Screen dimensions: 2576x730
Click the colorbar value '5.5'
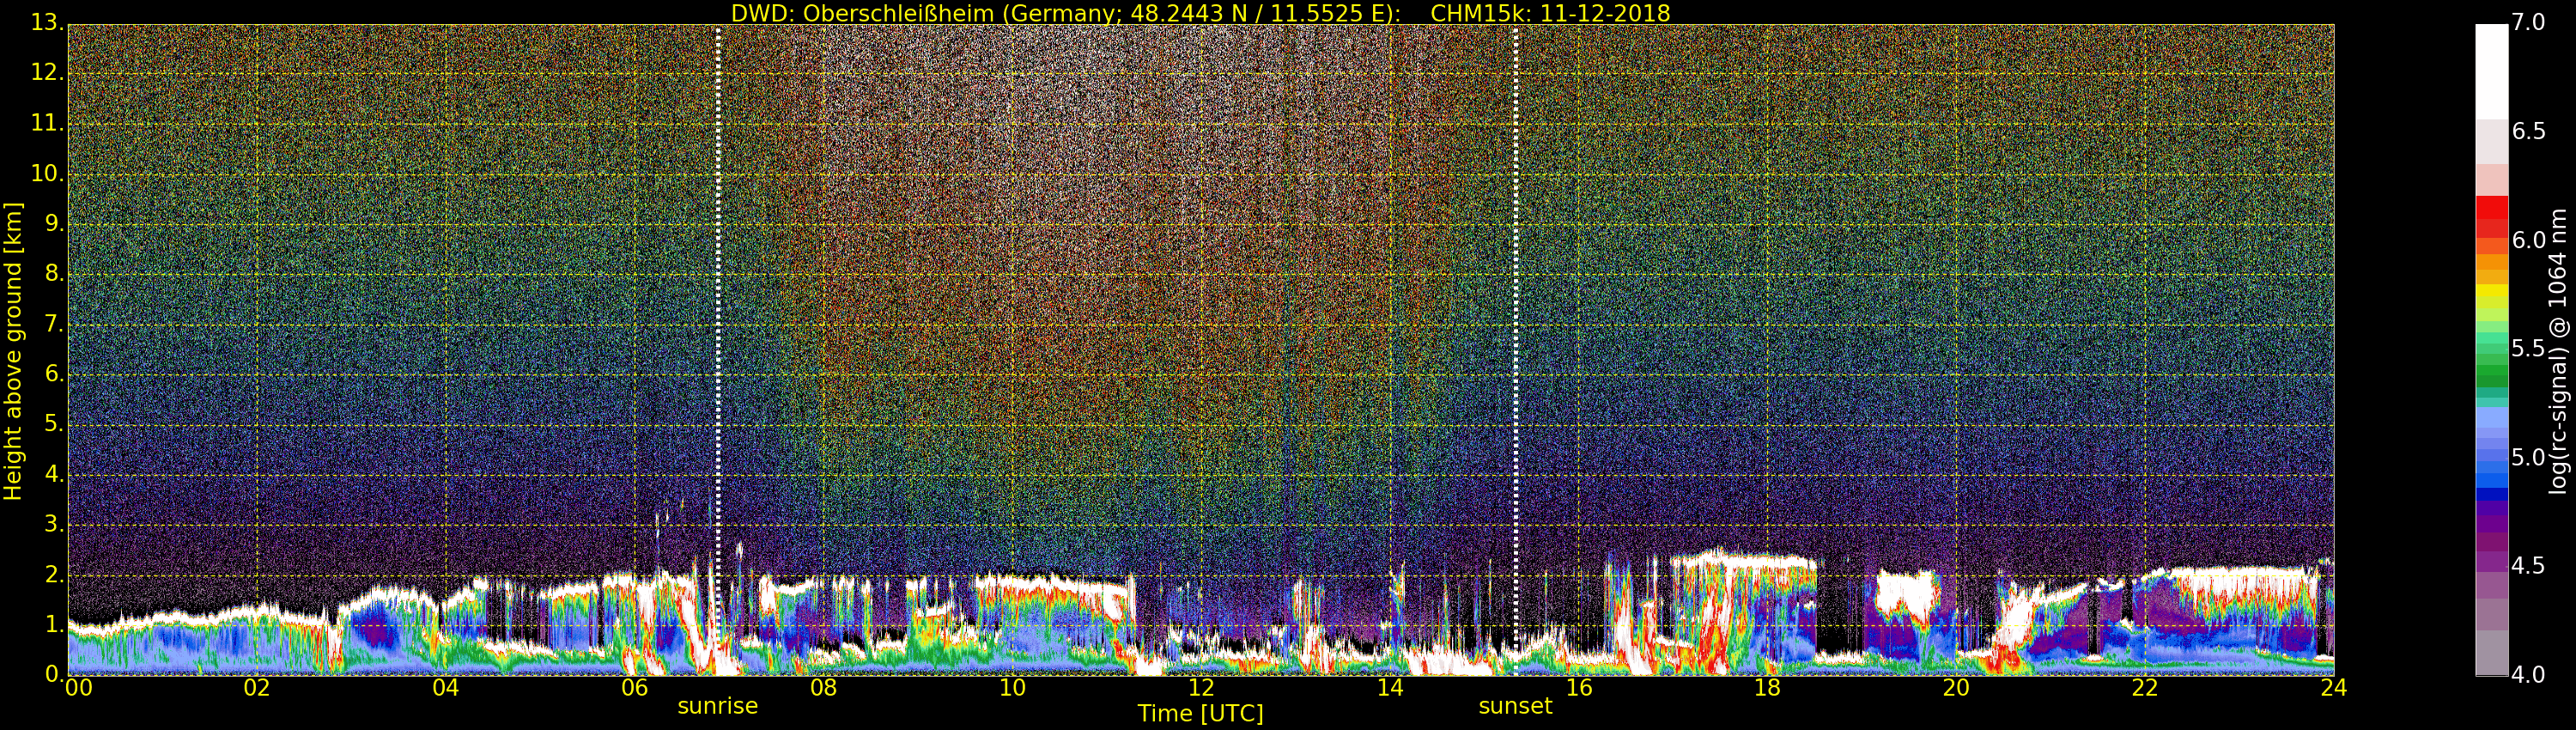(x=2528, y=349)
